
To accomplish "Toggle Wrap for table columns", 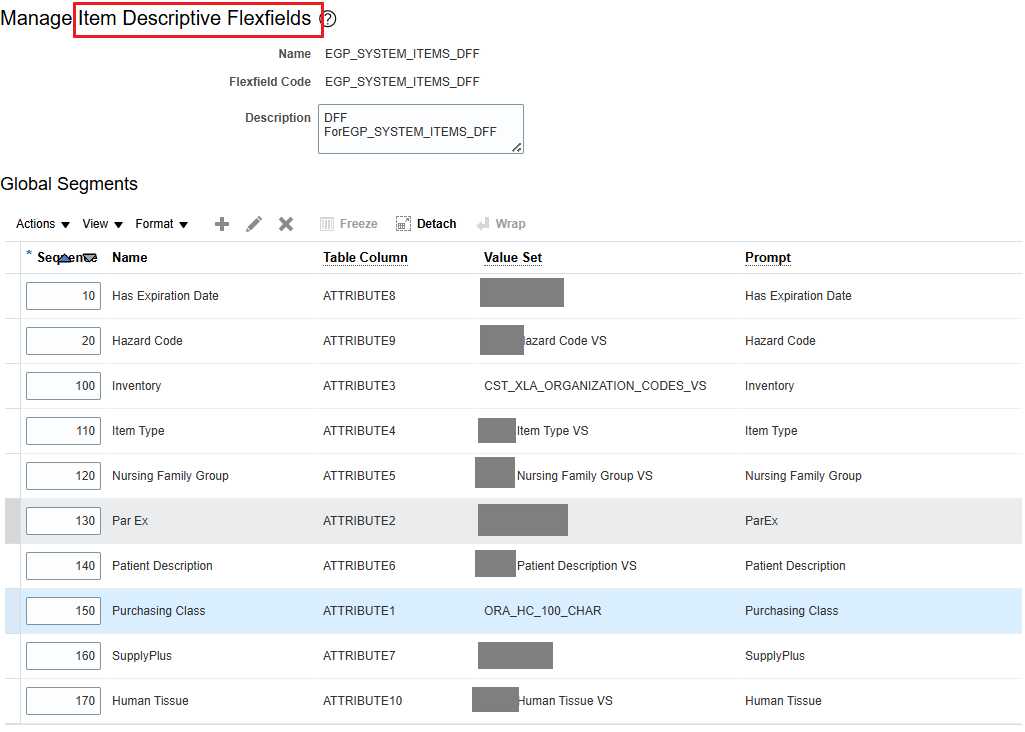I will pos(501,224).
